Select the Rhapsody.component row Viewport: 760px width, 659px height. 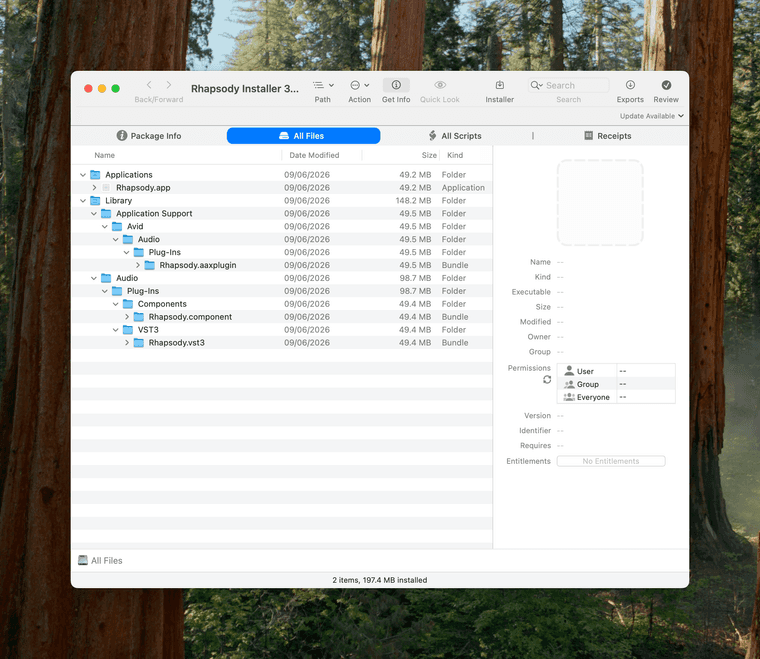click(x=282, y=317)
